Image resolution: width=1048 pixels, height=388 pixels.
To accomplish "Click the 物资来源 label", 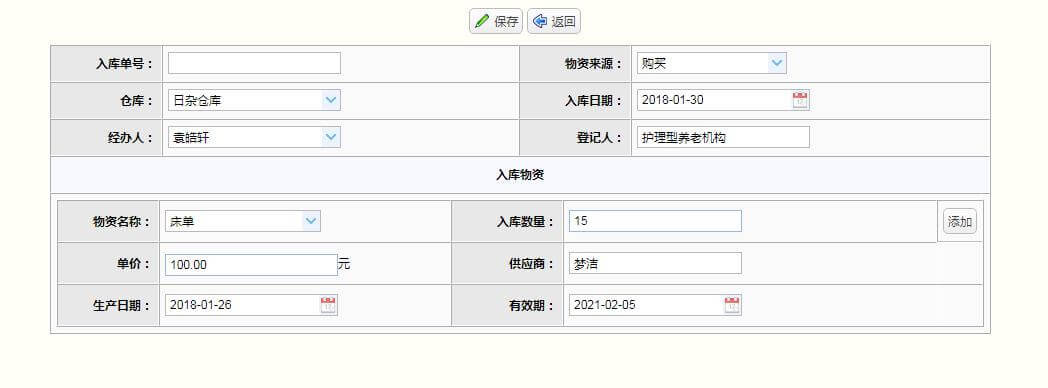I will [594, 64].
